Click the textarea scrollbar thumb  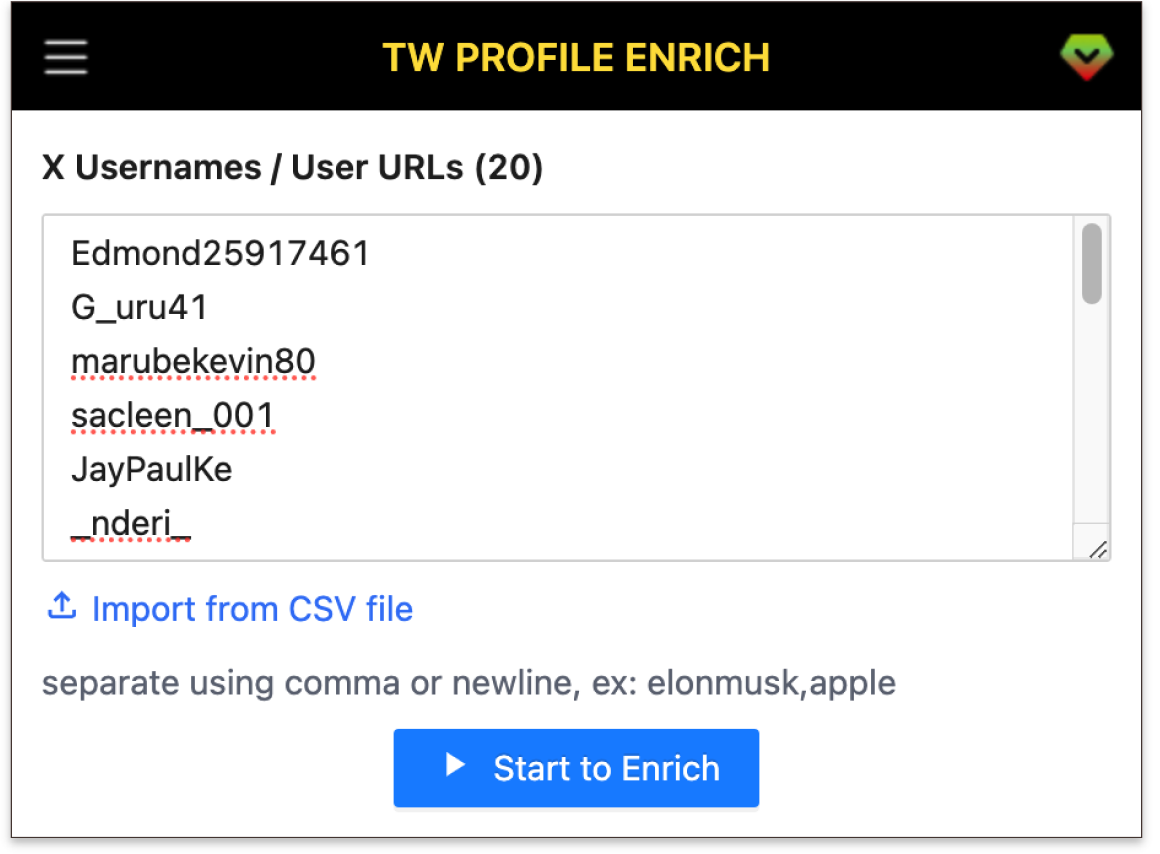[1090, 265]
